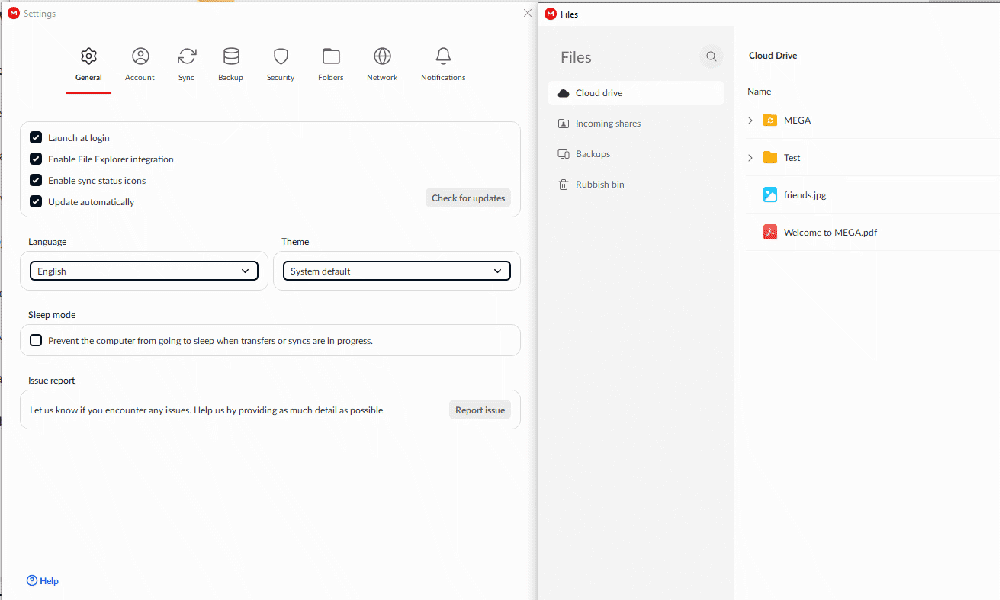The width and height of the screenshot is (1000, 600).
Task: Click the search magnifier in Files
Action: pos(711,57)
